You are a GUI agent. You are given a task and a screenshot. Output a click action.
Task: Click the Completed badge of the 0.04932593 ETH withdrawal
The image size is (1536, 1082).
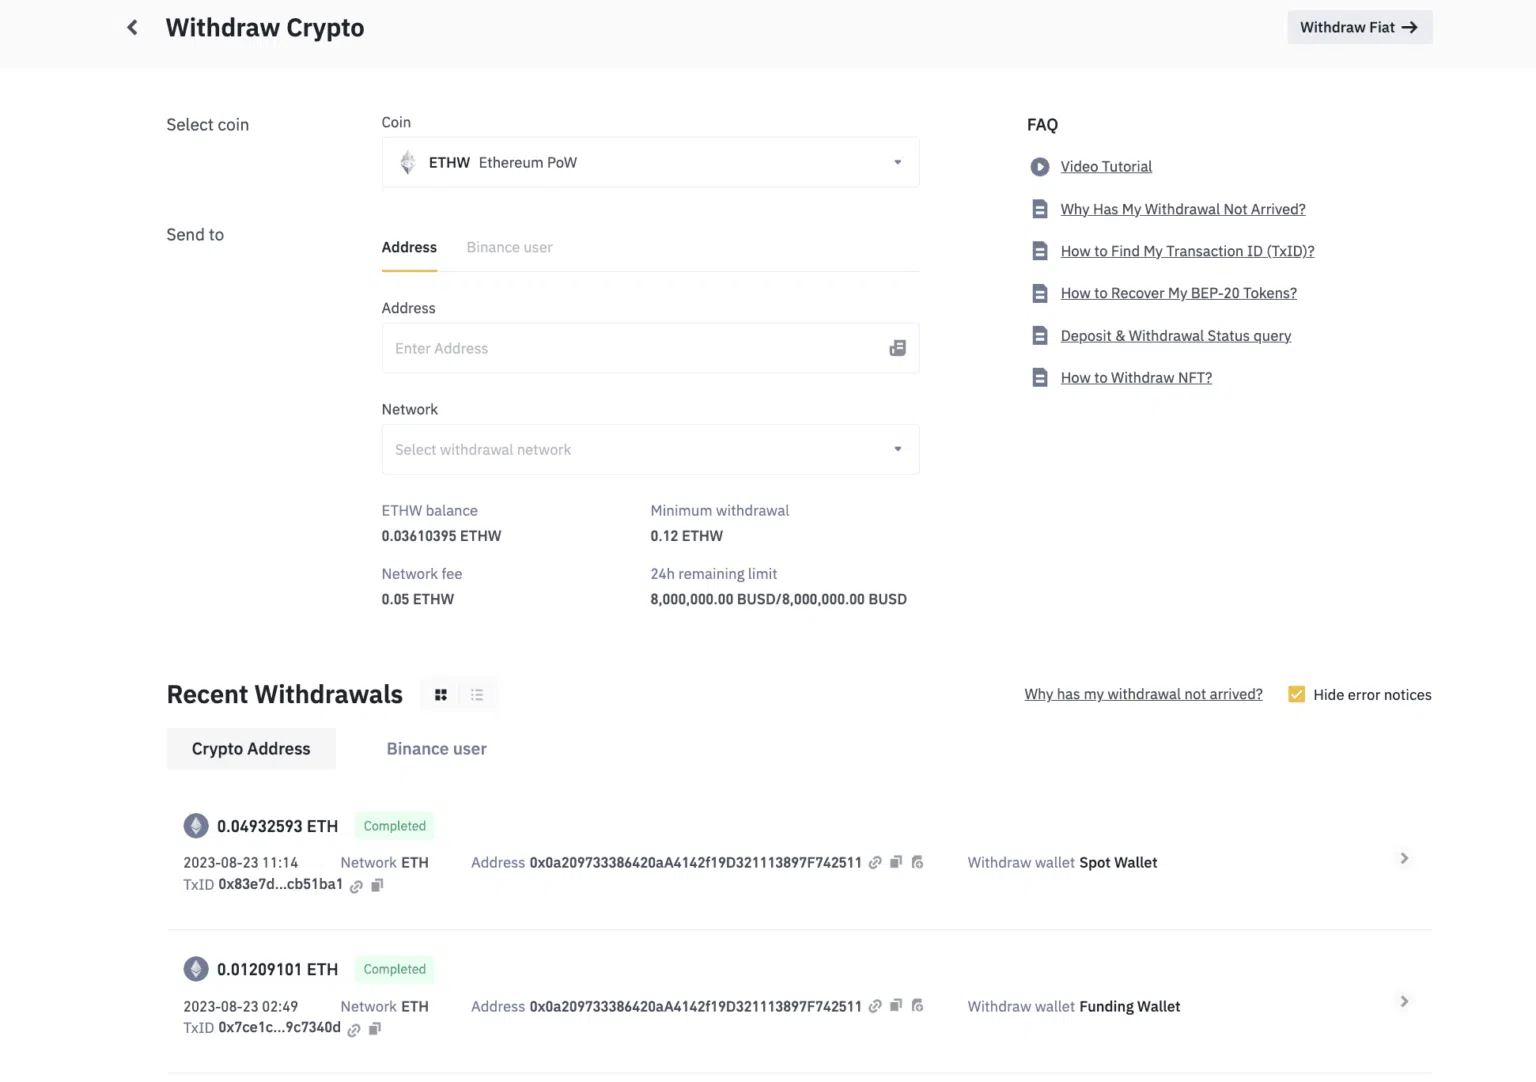[394, 826]
